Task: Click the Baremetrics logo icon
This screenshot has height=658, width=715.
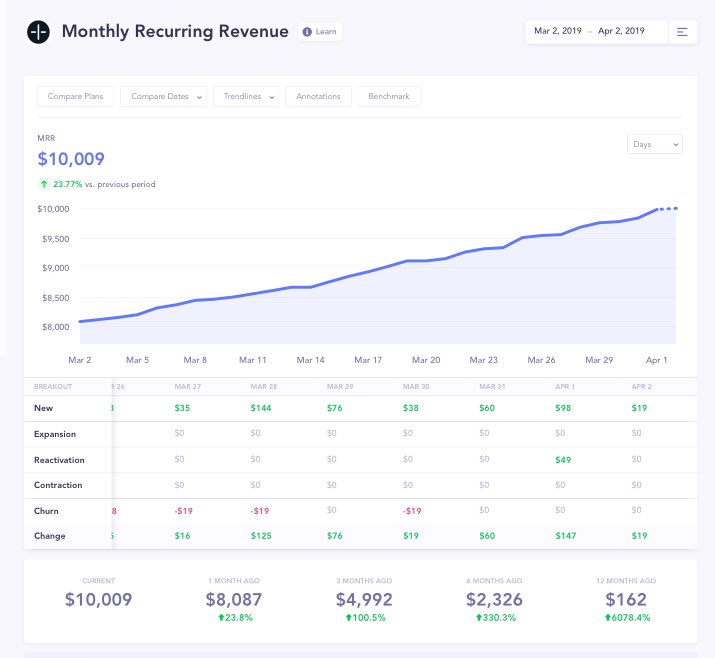Action: 38,31
